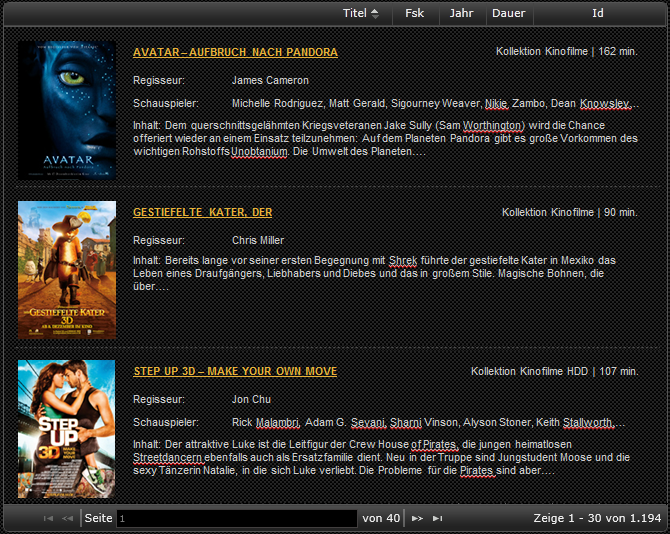Click the Gestiefelte Kater poster thumbnail
Viewport: 670px width, 534px height.
pyautogui.click(x=67, y=270)
